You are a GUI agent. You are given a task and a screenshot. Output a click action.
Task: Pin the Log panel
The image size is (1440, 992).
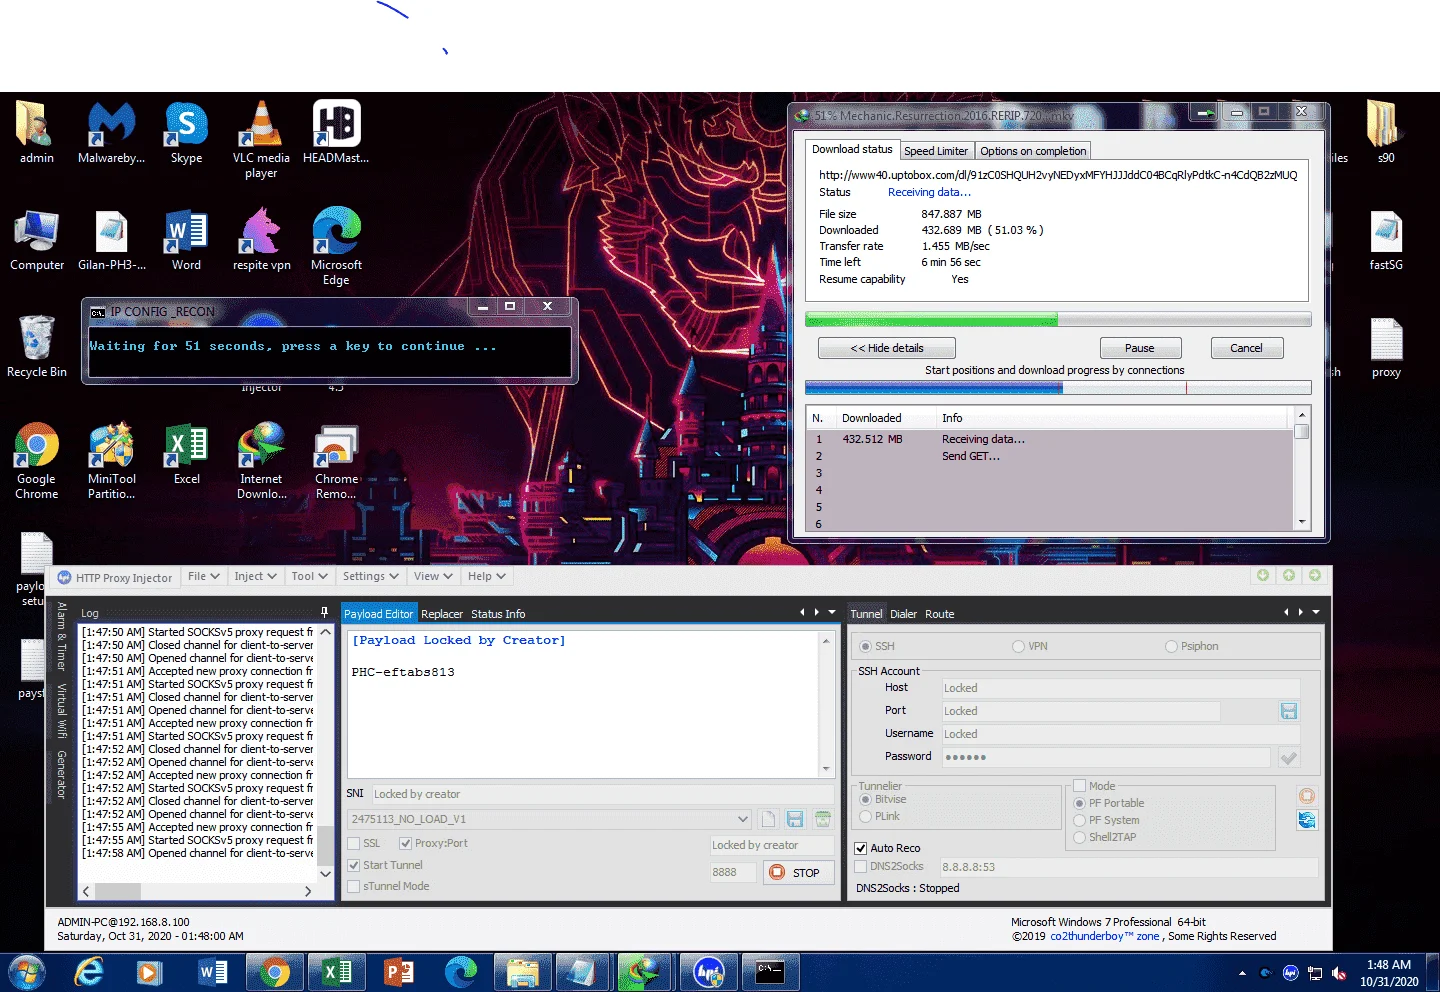pos(324,612)
